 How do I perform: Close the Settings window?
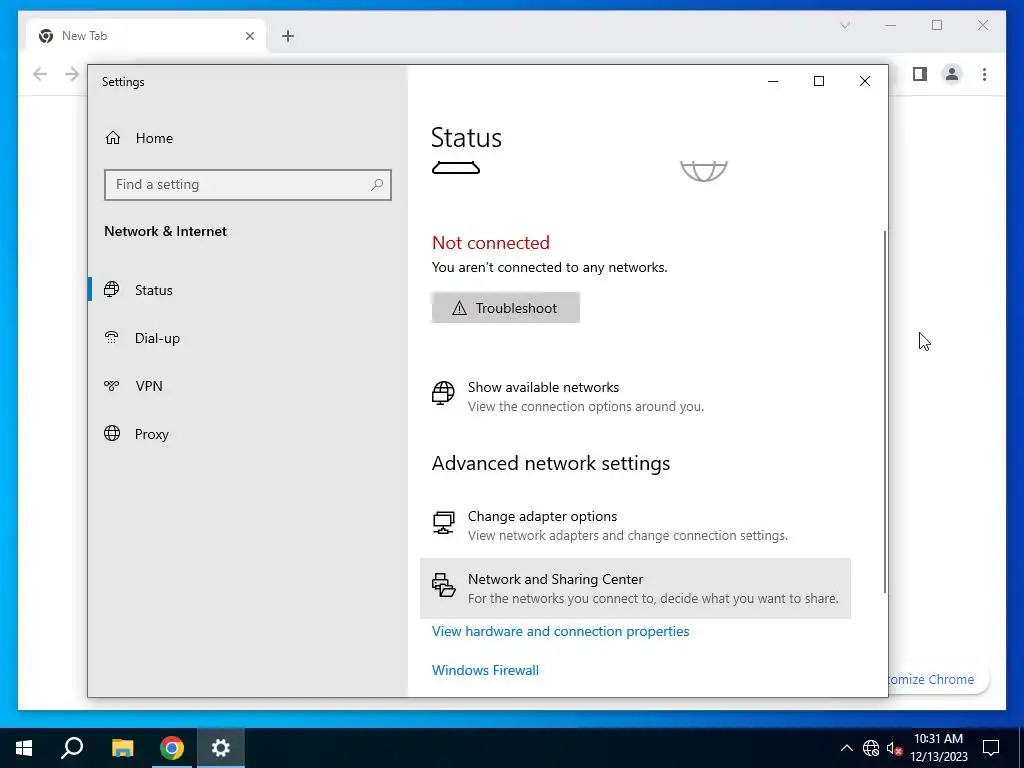(x=865, y=81)
